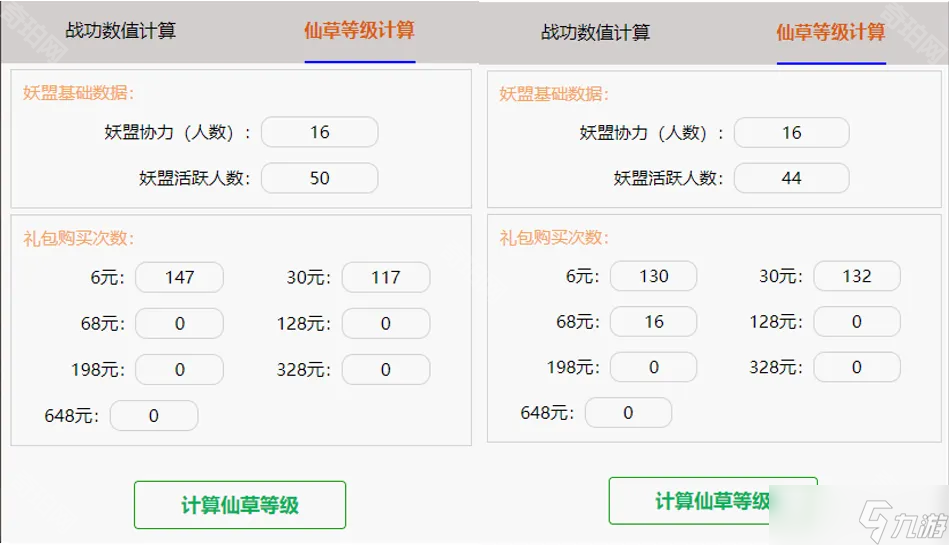Click 648元 field in right panel
949x545 pixels.
coord(628,412)
